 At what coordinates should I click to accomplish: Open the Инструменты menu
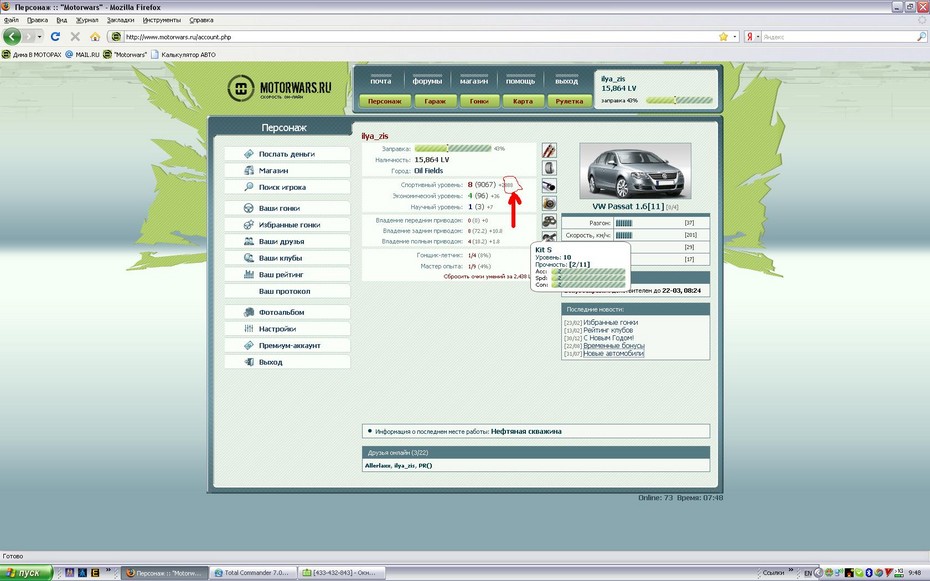pyautogui.click(x=162, y=20)
